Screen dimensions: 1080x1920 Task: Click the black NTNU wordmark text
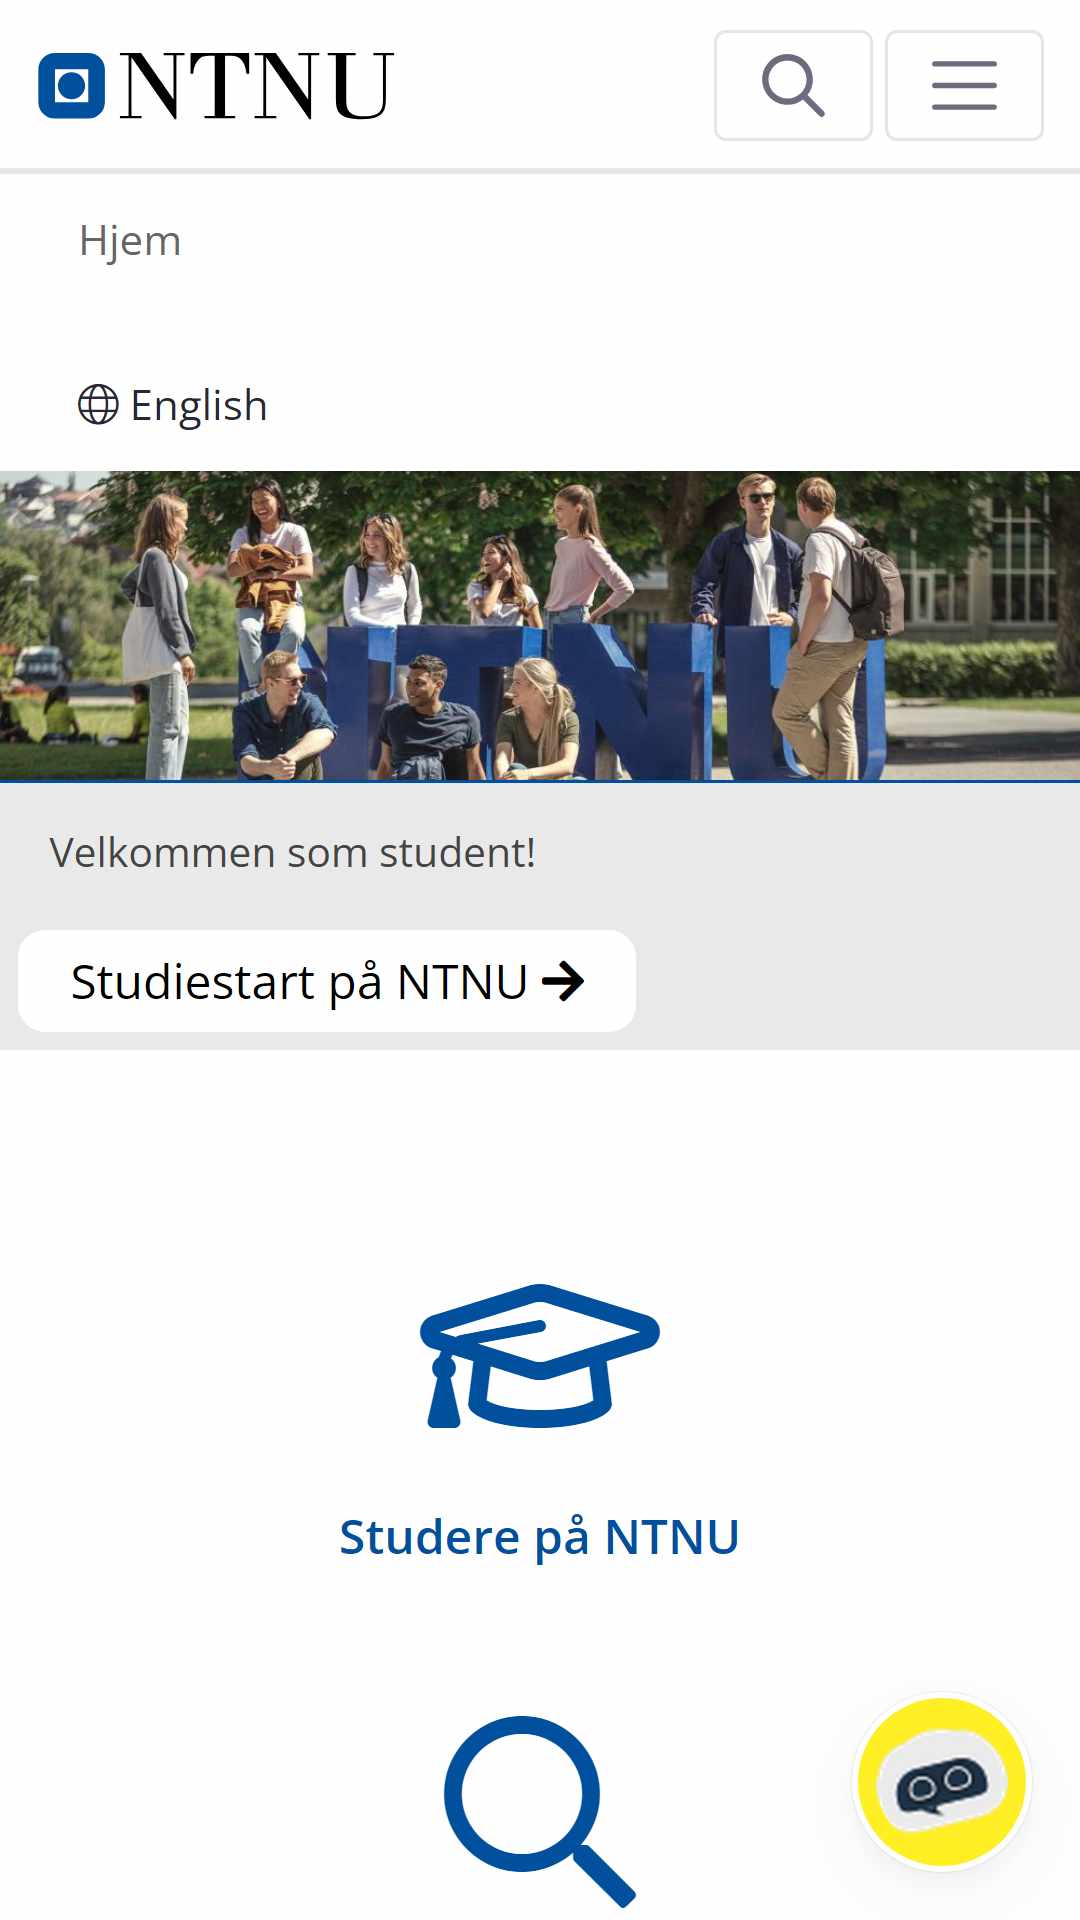point(257,86)
